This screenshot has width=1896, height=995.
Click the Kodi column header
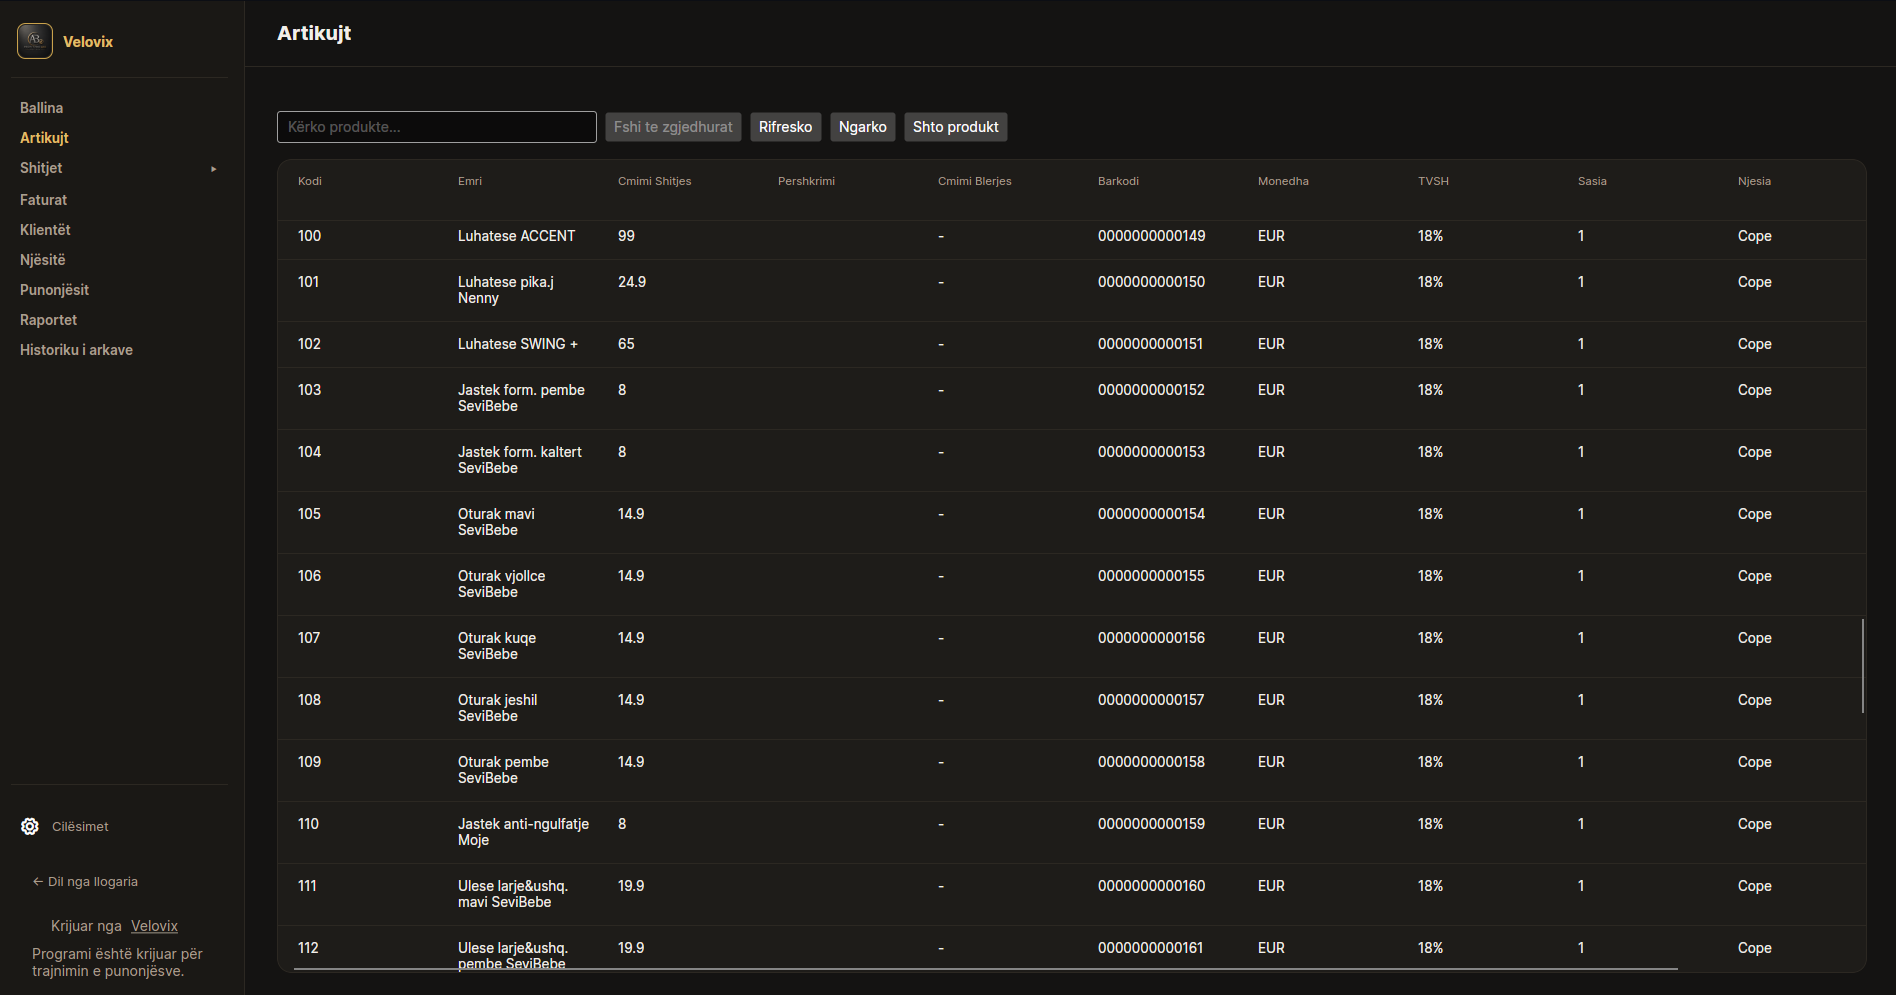point(310,181)
